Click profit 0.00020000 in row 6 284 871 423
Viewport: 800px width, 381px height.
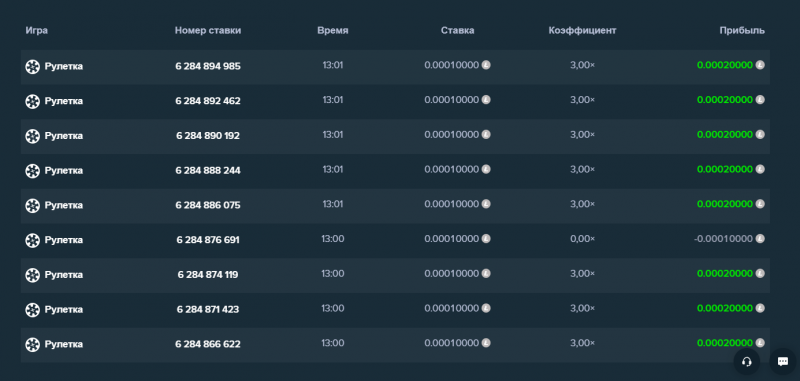(724, 308)
